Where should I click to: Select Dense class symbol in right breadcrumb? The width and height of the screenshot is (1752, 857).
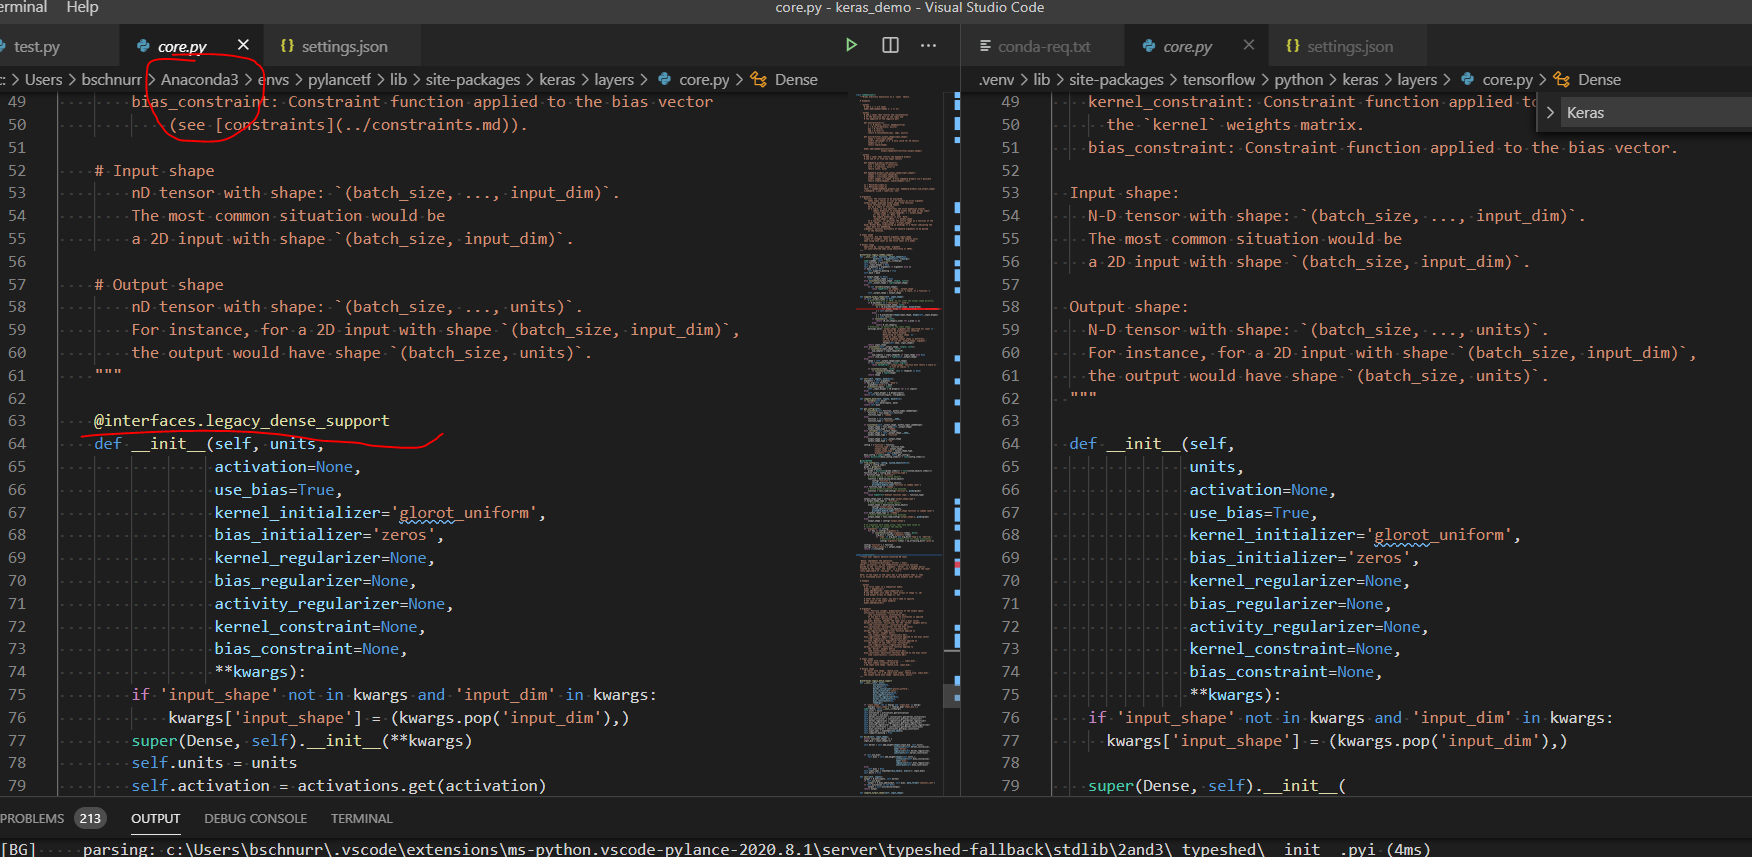pos(1598,80)
